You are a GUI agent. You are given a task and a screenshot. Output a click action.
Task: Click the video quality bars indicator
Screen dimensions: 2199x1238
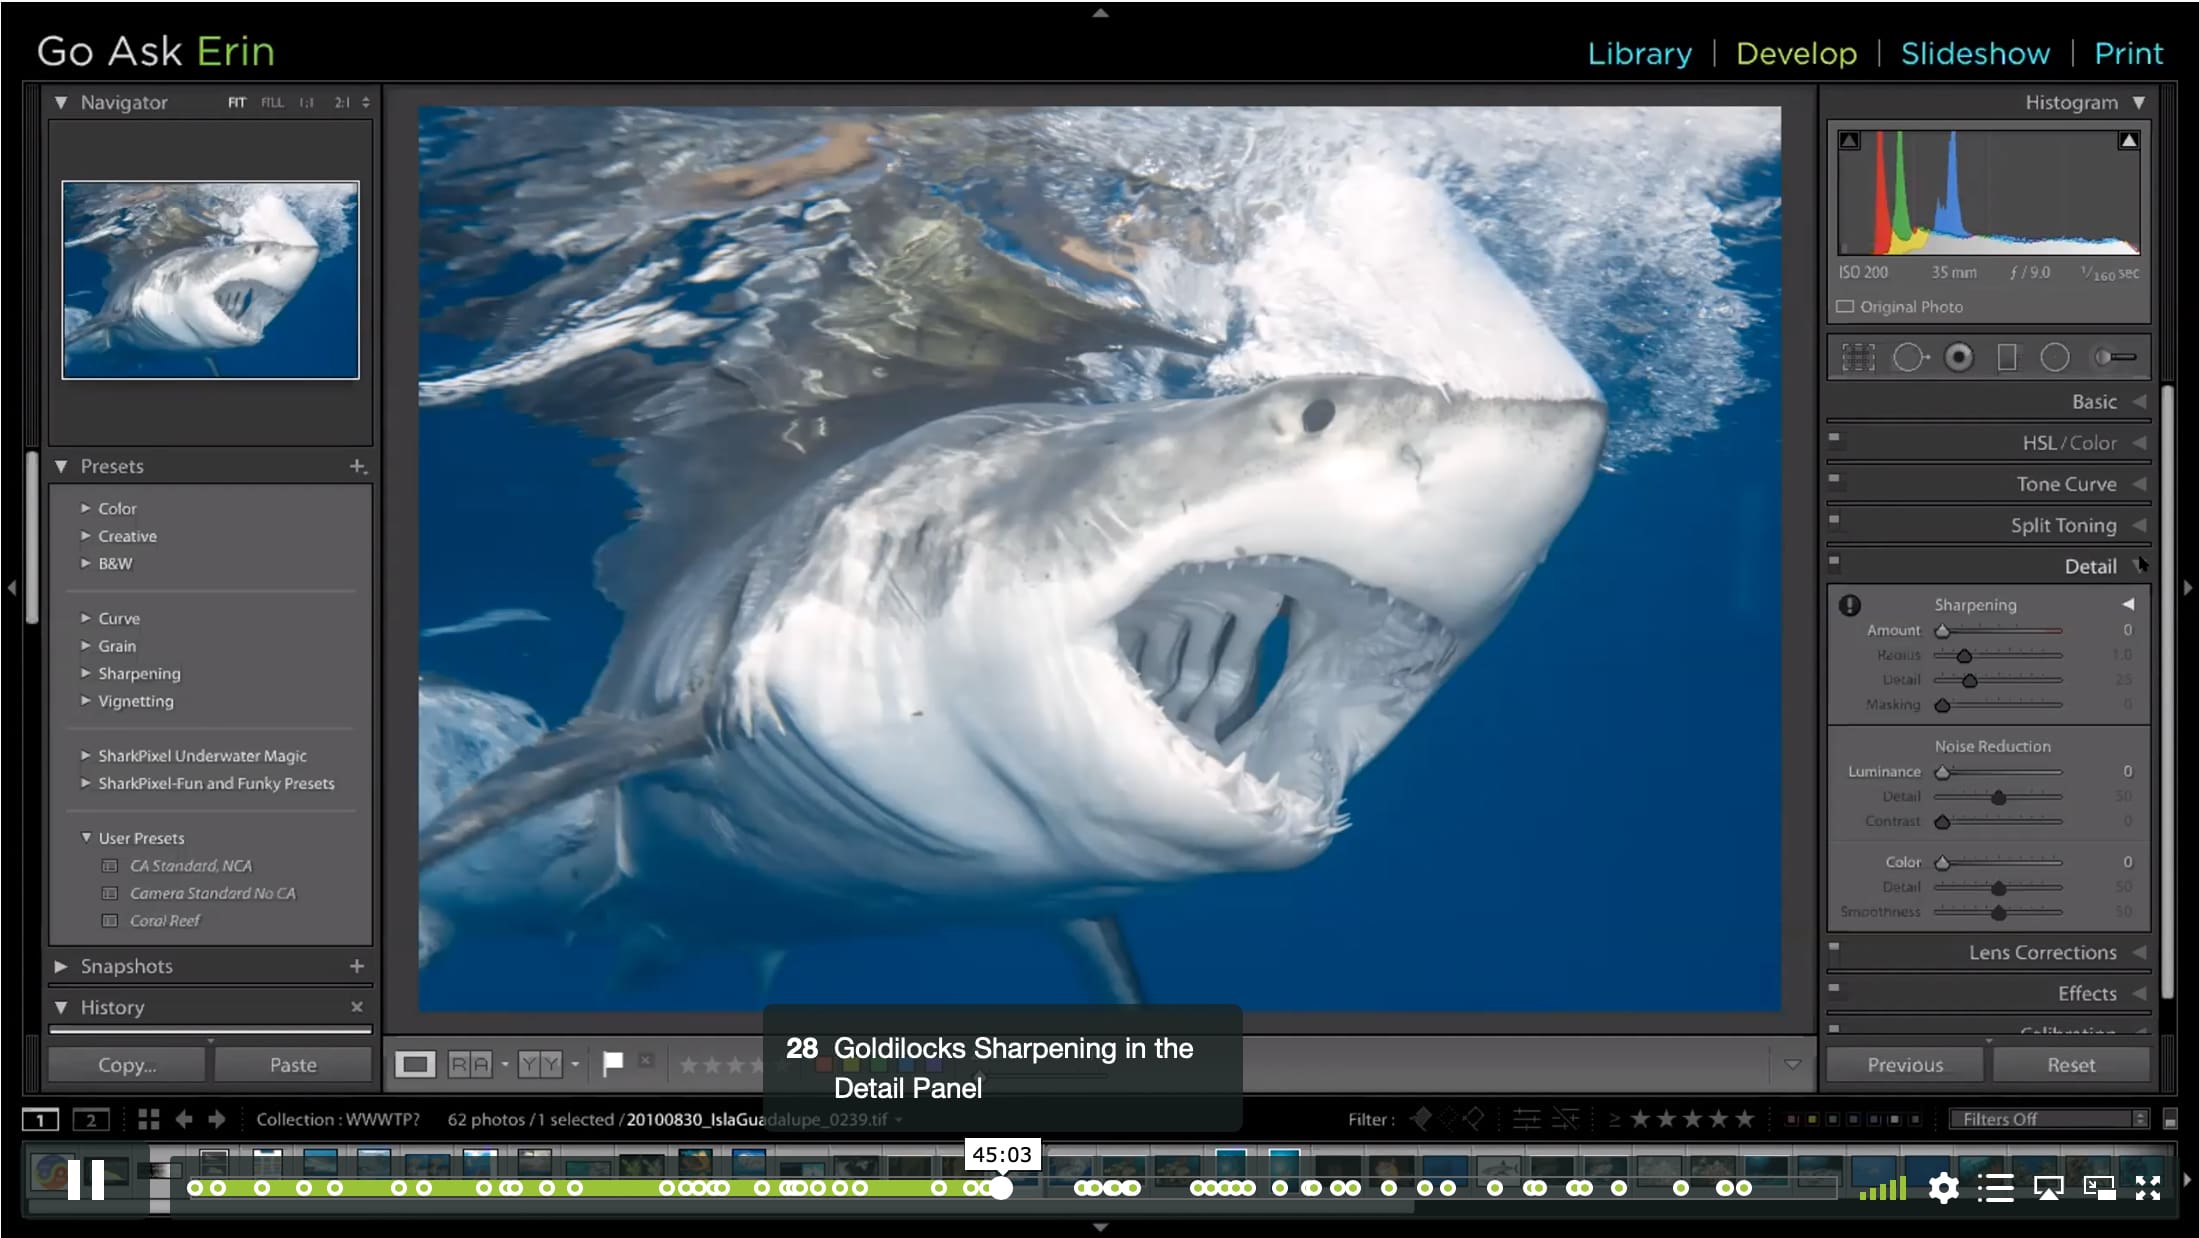[1882, 1188]
